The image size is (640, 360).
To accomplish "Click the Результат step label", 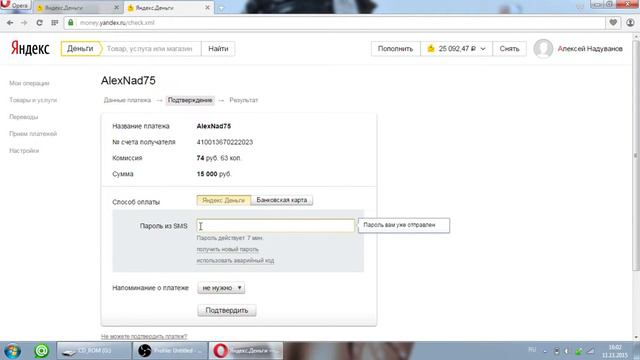I will tap(244, 100).
